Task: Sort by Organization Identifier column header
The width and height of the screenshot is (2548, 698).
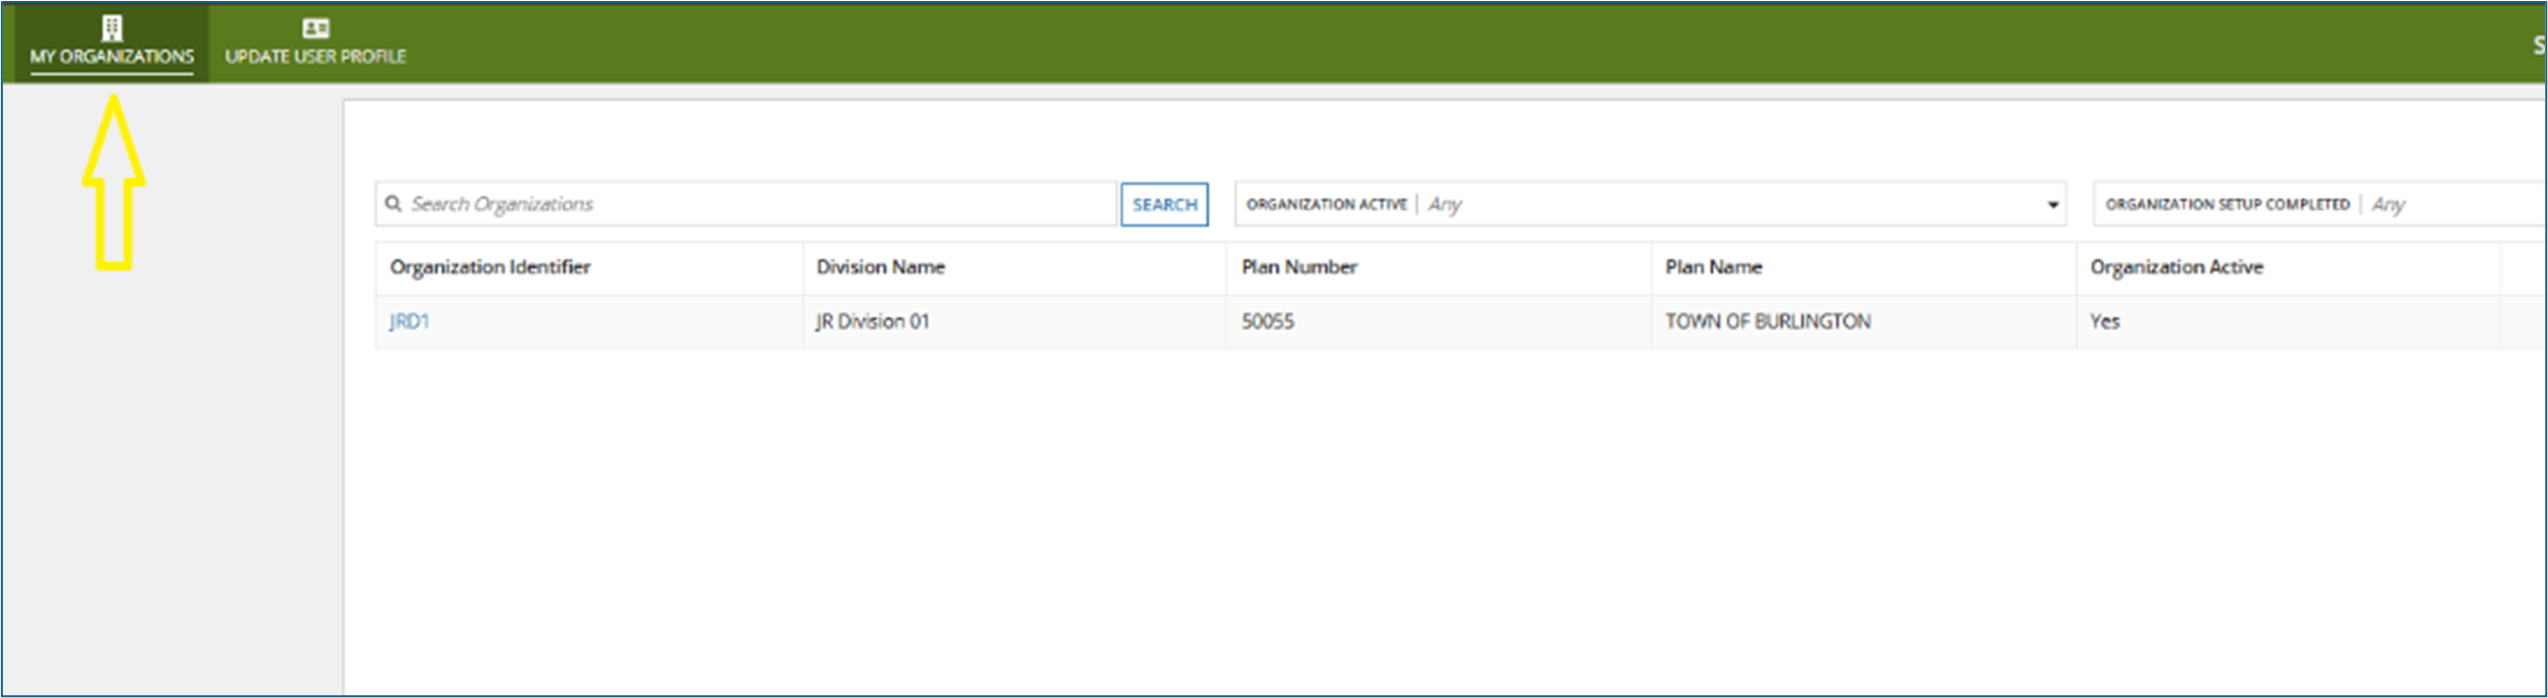Action: pos(490,267)
